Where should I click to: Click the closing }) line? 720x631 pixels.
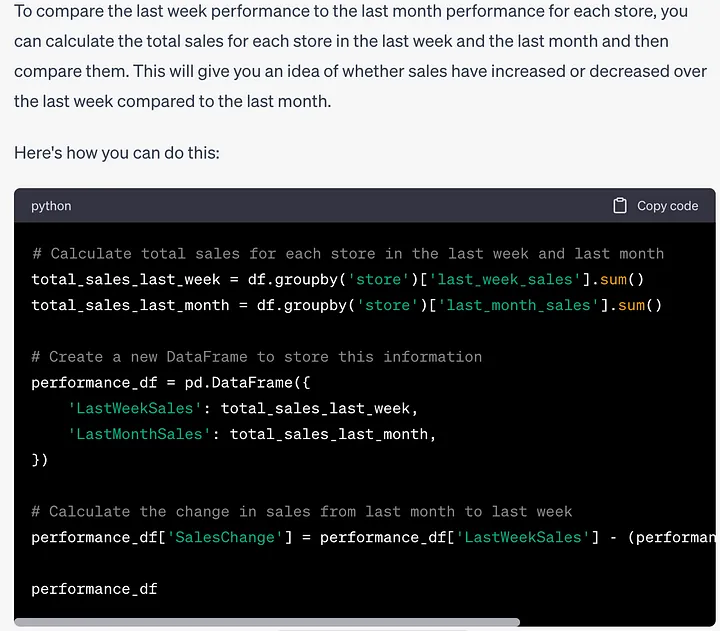coord(39,460)
